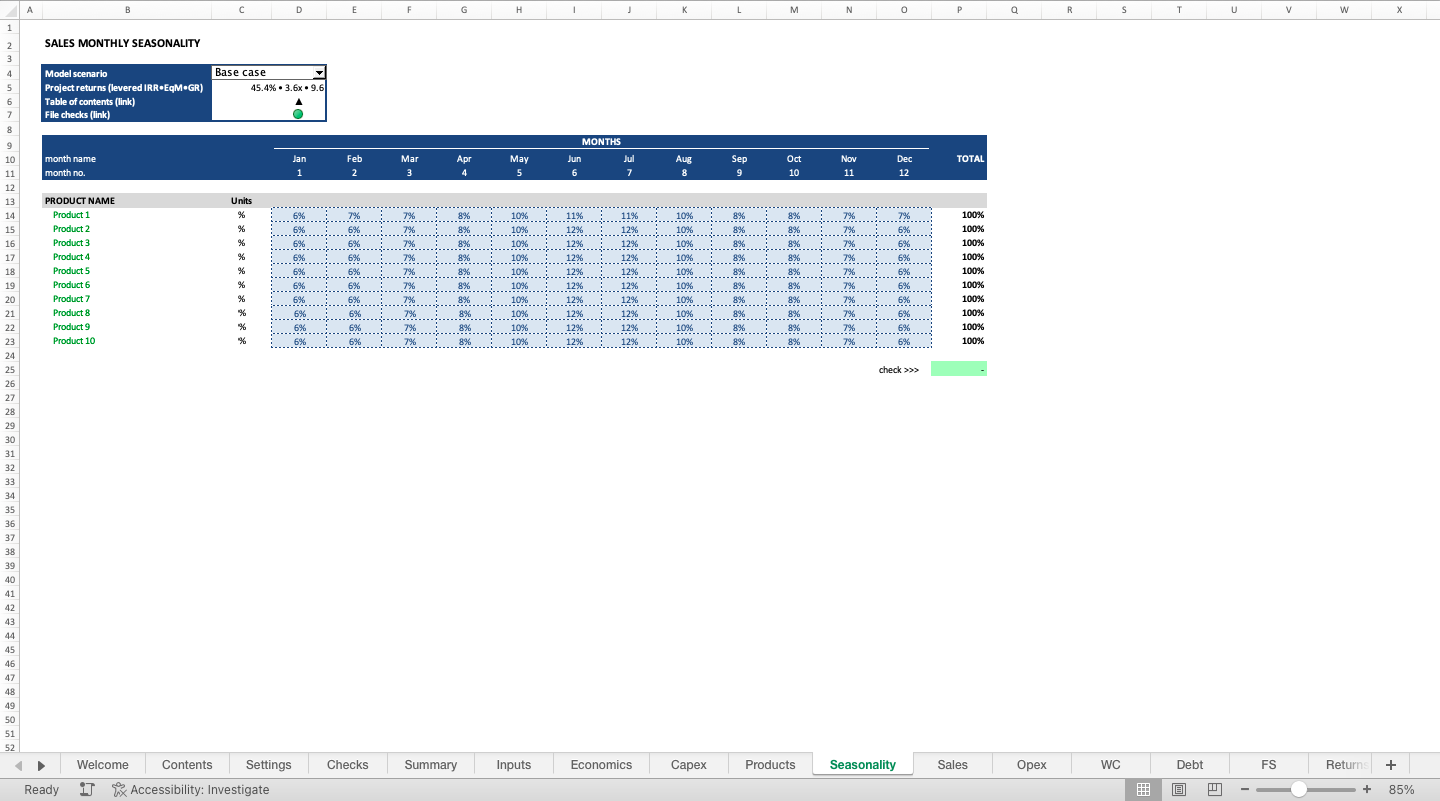Open the Model scenario dropdown arrow

[x=319, y=73]
